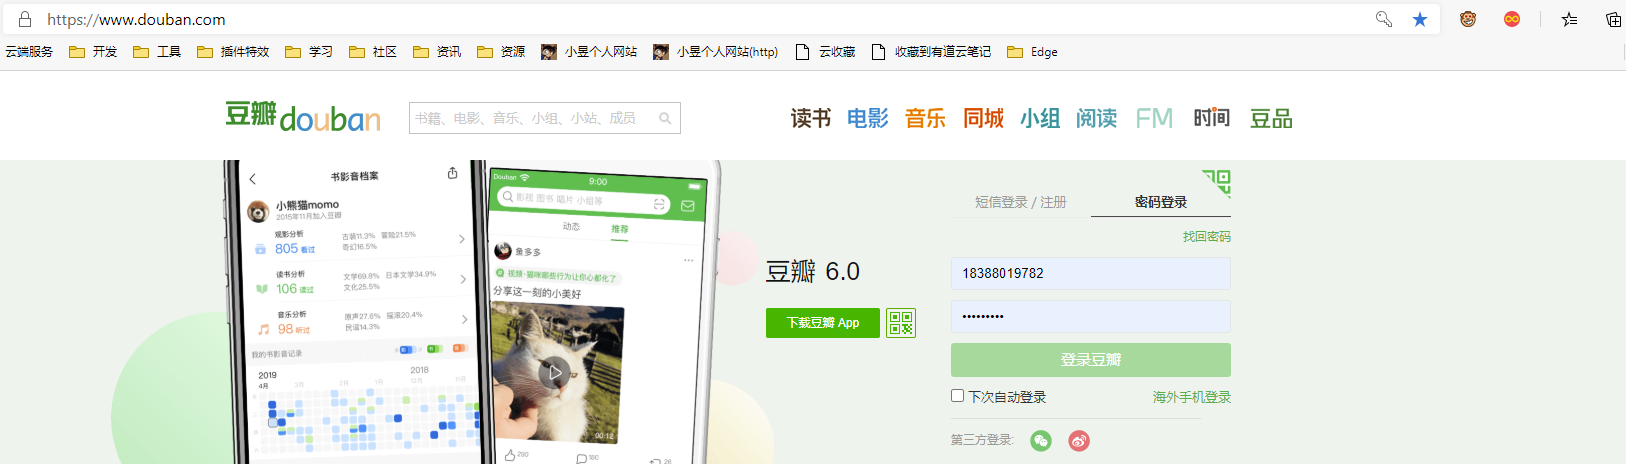This screenshot has width=1626, height=464.
Task: Open the 云收藏 bookmark
Action: [825, 52]
